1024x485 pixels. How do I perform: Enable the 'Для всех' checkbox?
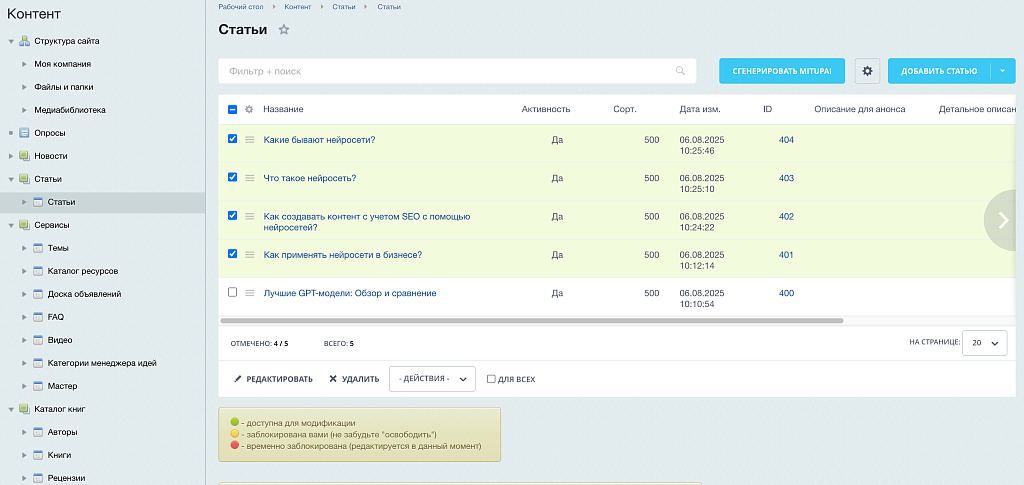click(x=491, y=379)
